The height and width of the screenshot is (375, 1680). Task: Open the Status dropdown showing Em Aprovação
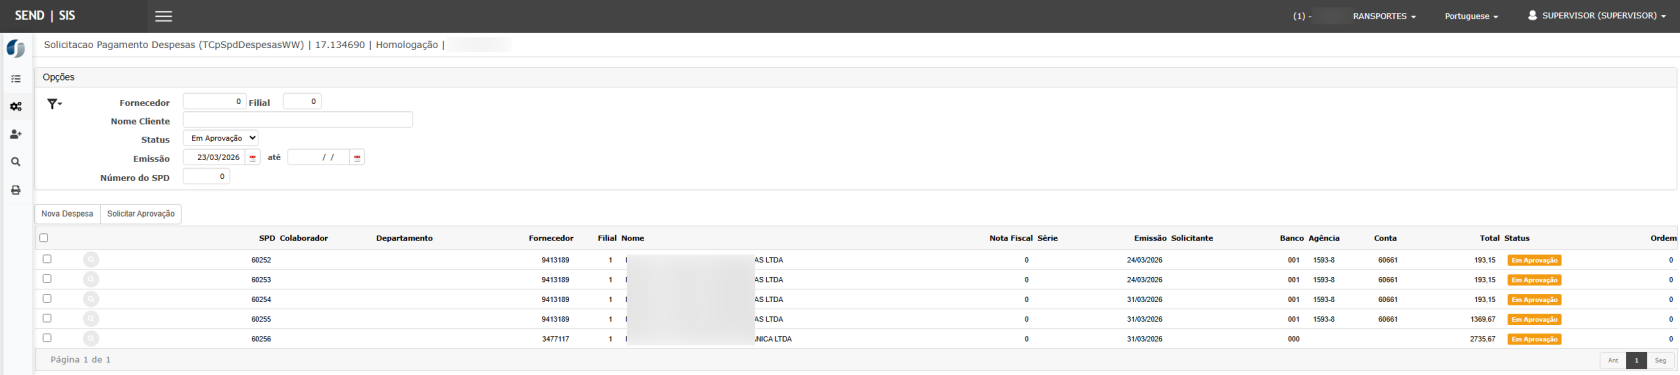point(221,138)
